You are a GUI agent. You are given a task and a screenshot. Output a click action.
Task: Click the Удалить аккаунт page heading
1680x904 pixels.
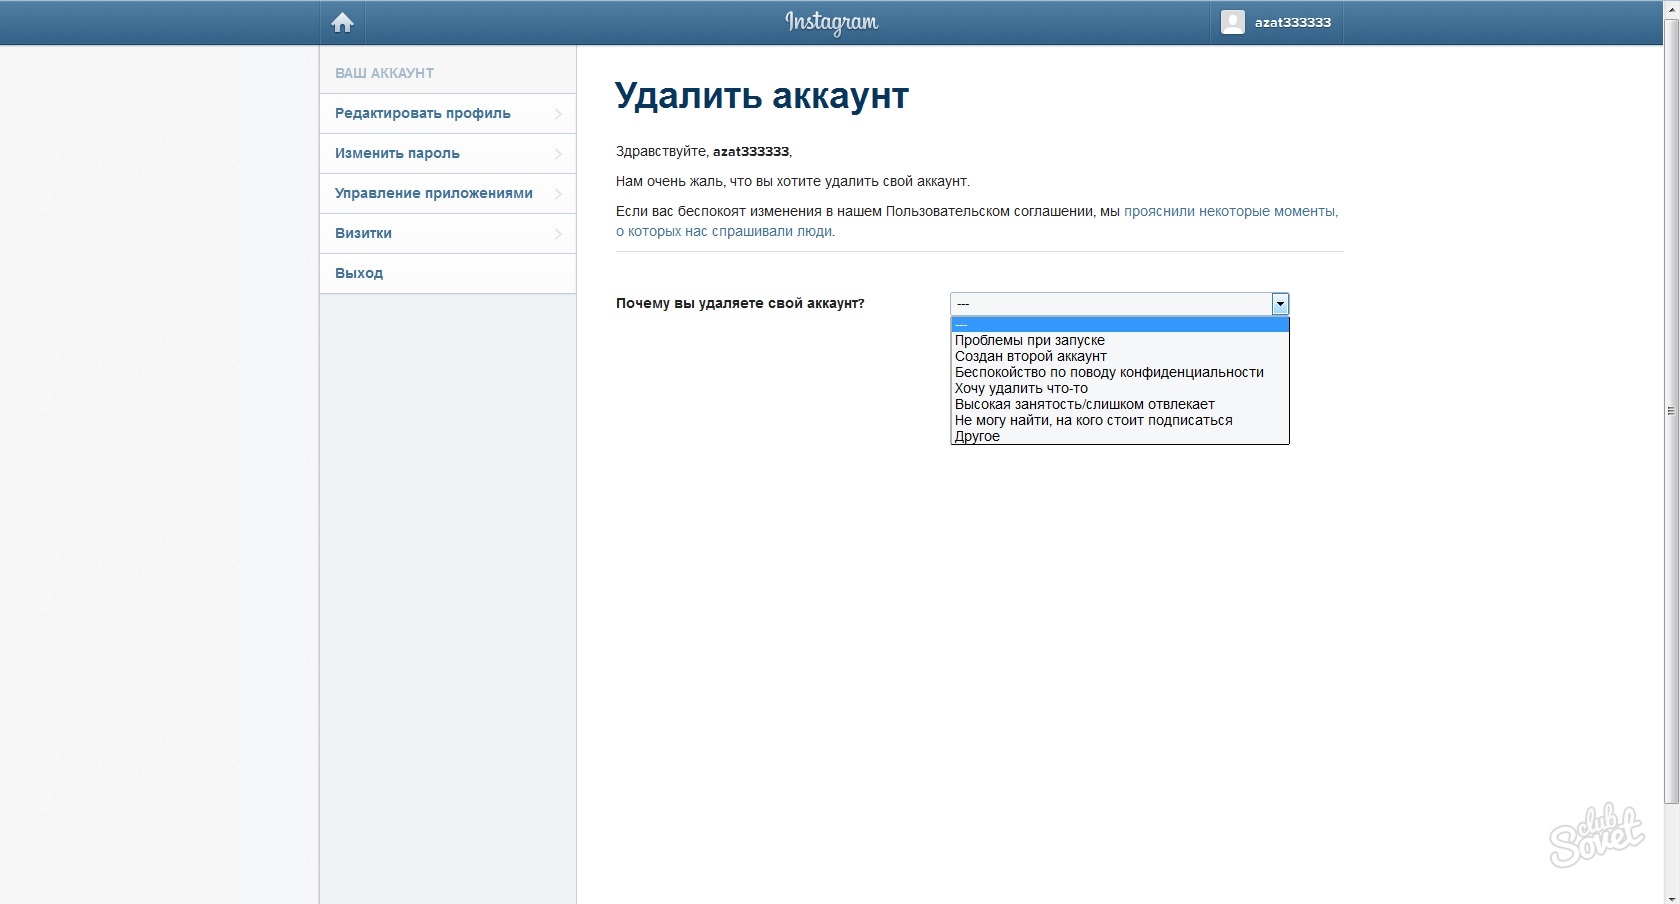click(x=762, y=96)
